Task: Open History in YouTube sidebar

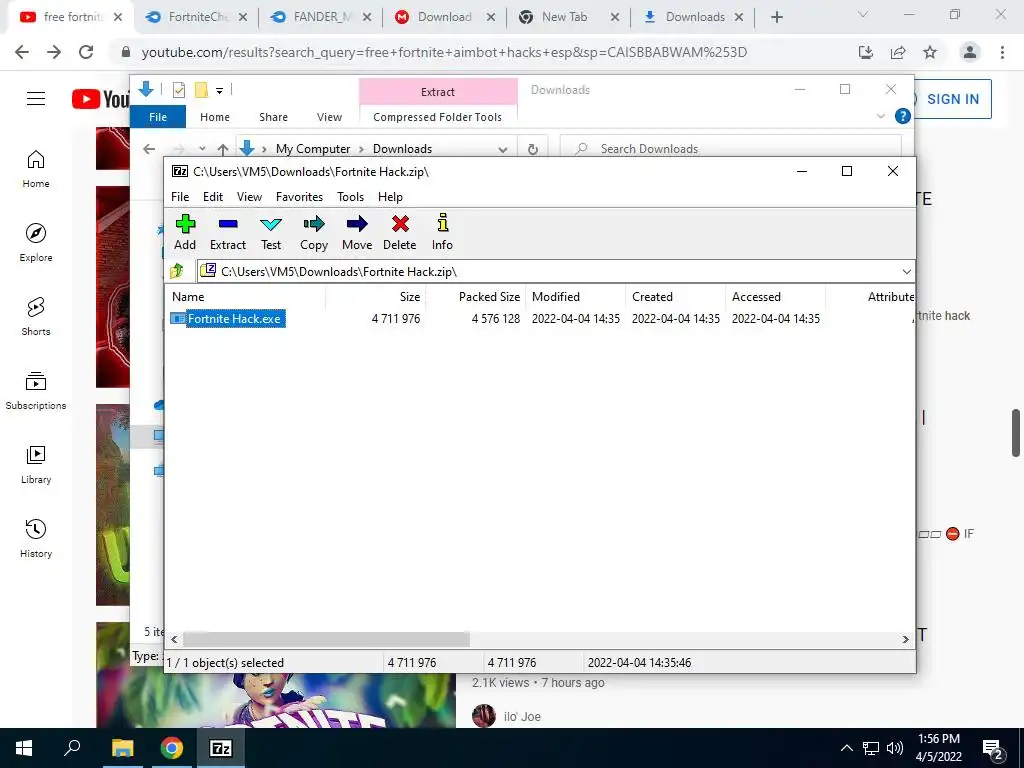Action: (36, 538)
